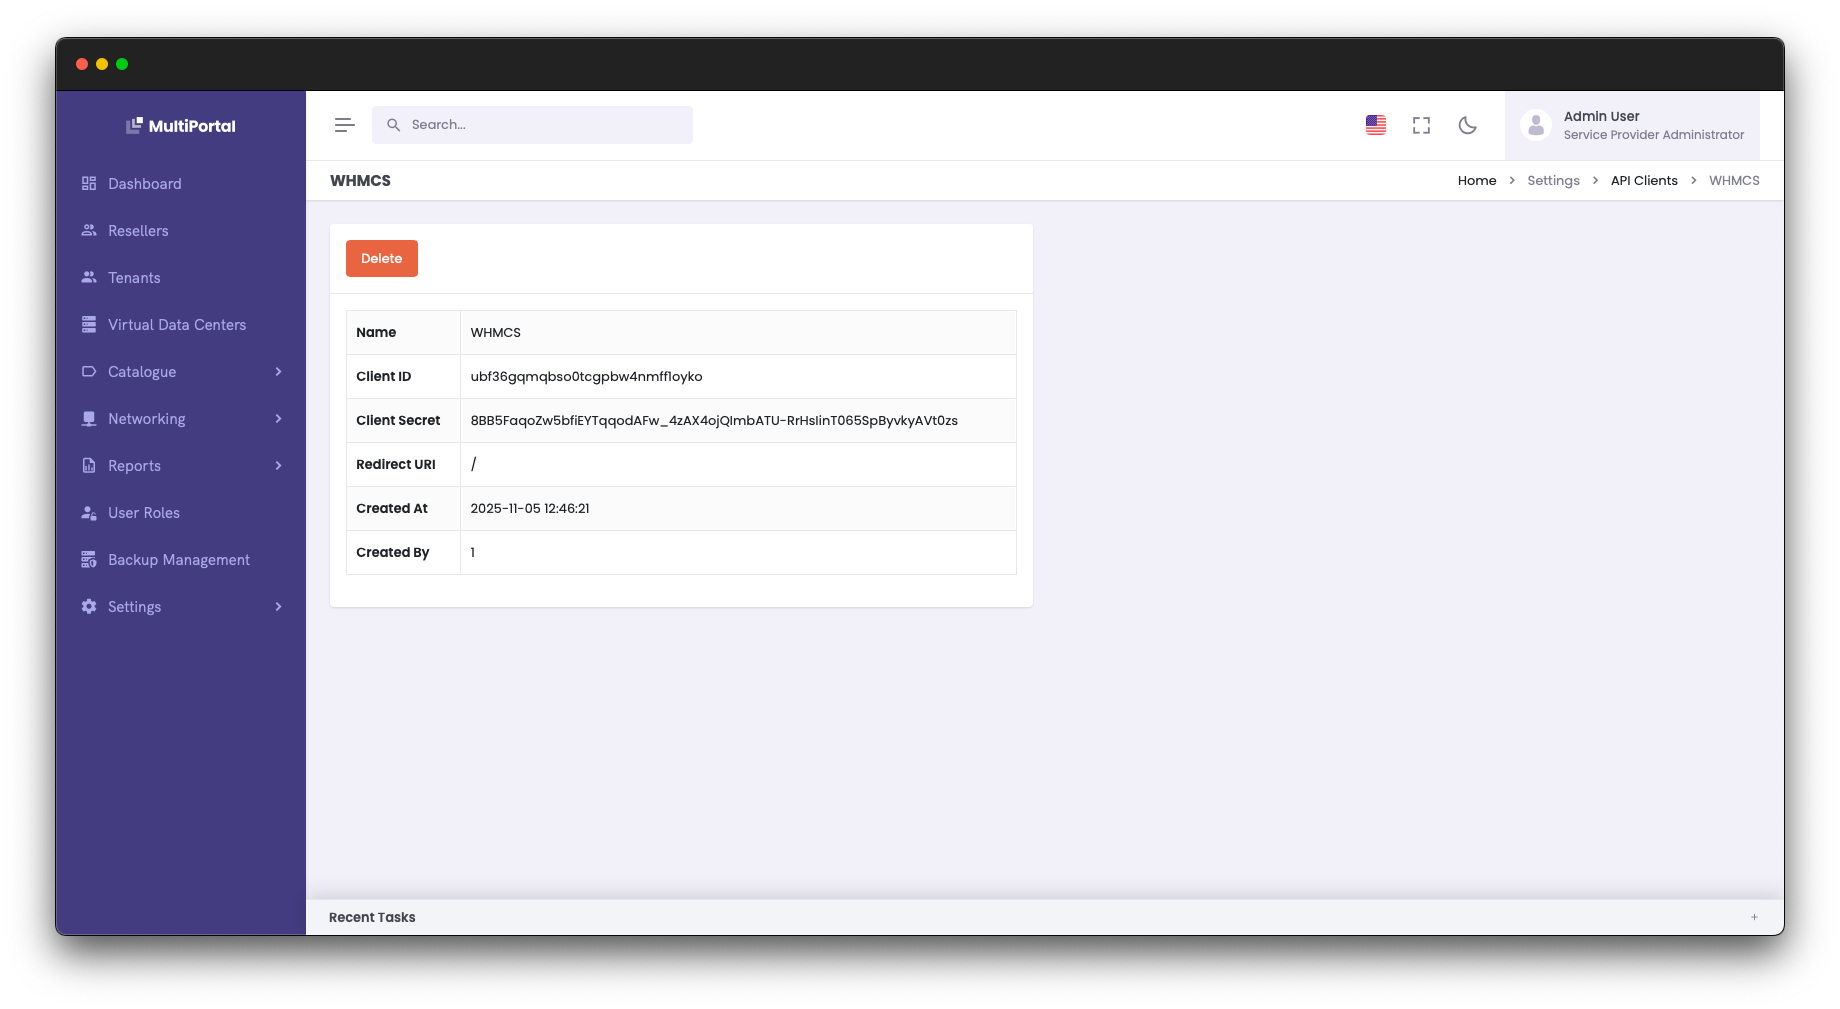The width and height of the screenshot is (1840, 1009).
Task: Expand the Catalogue submenu chevron
Action: [278, 371]
